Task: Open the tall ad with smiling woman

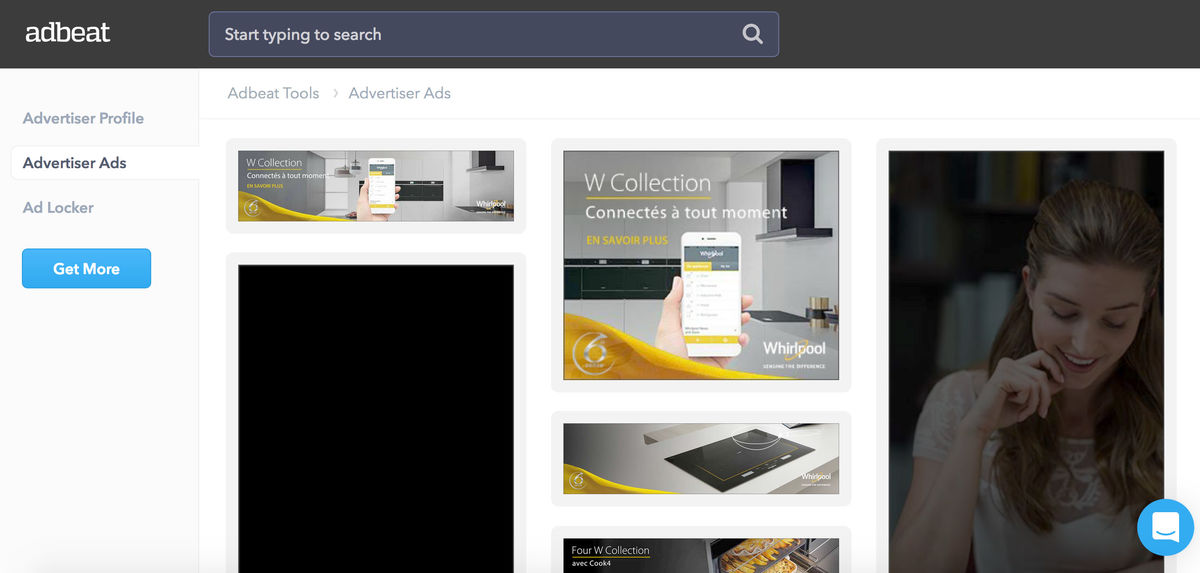Action: (1026, 360)
